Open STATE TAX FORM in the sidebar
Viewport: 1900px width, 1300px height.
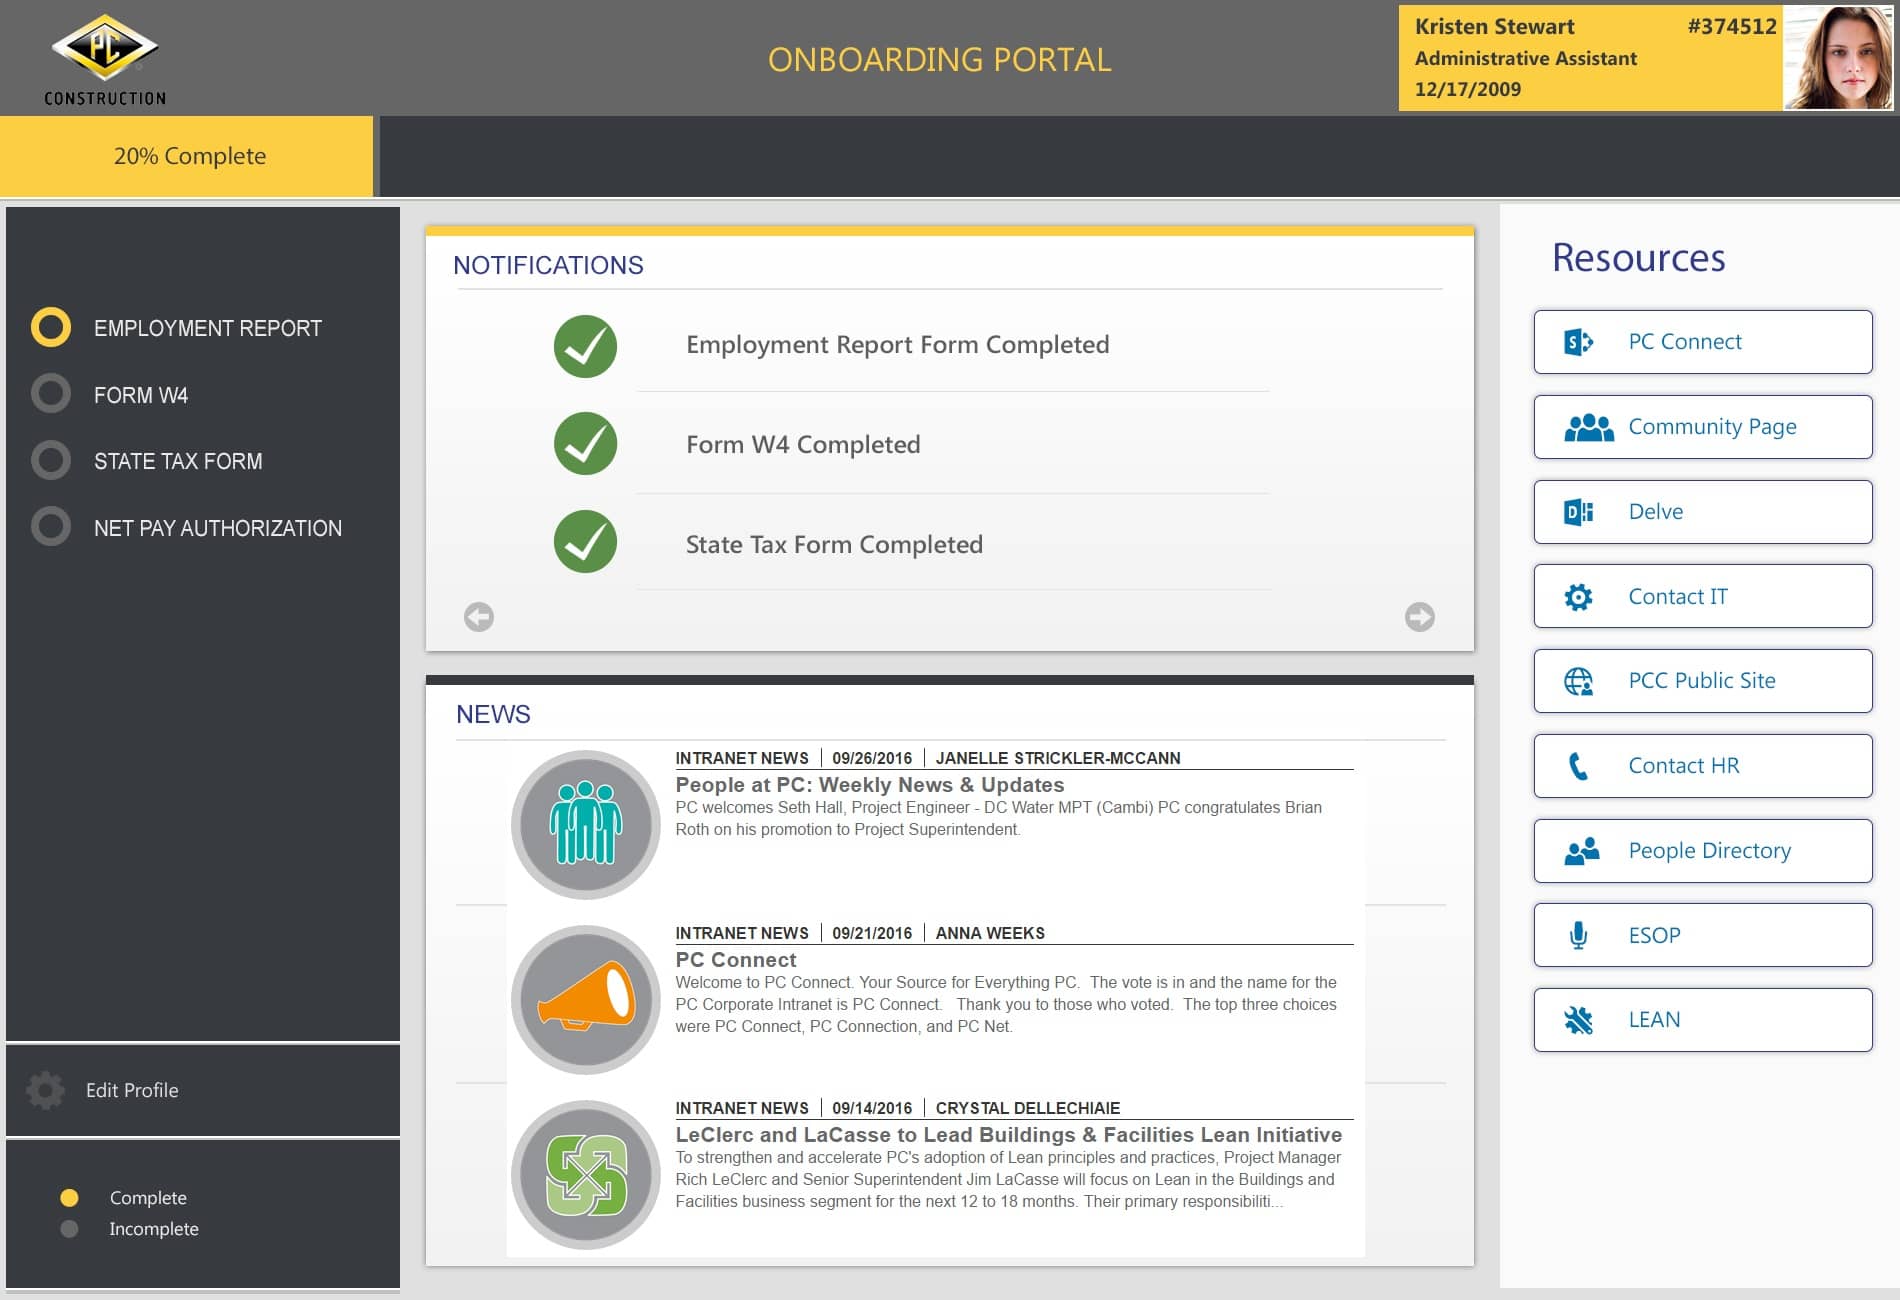[x=178, y=461]
